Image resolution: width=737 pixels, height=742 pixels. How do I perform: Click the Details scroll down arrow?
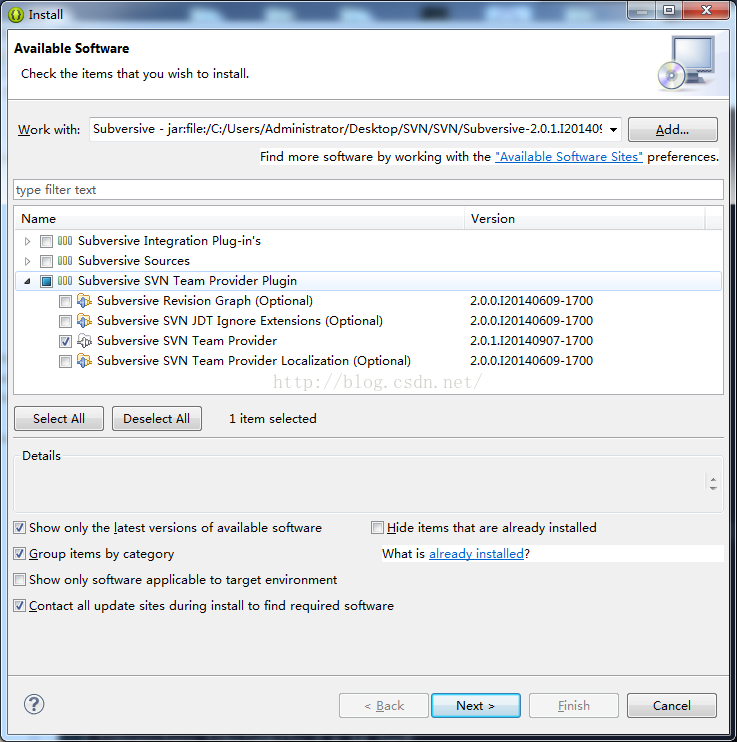click(x=713, y=487)
